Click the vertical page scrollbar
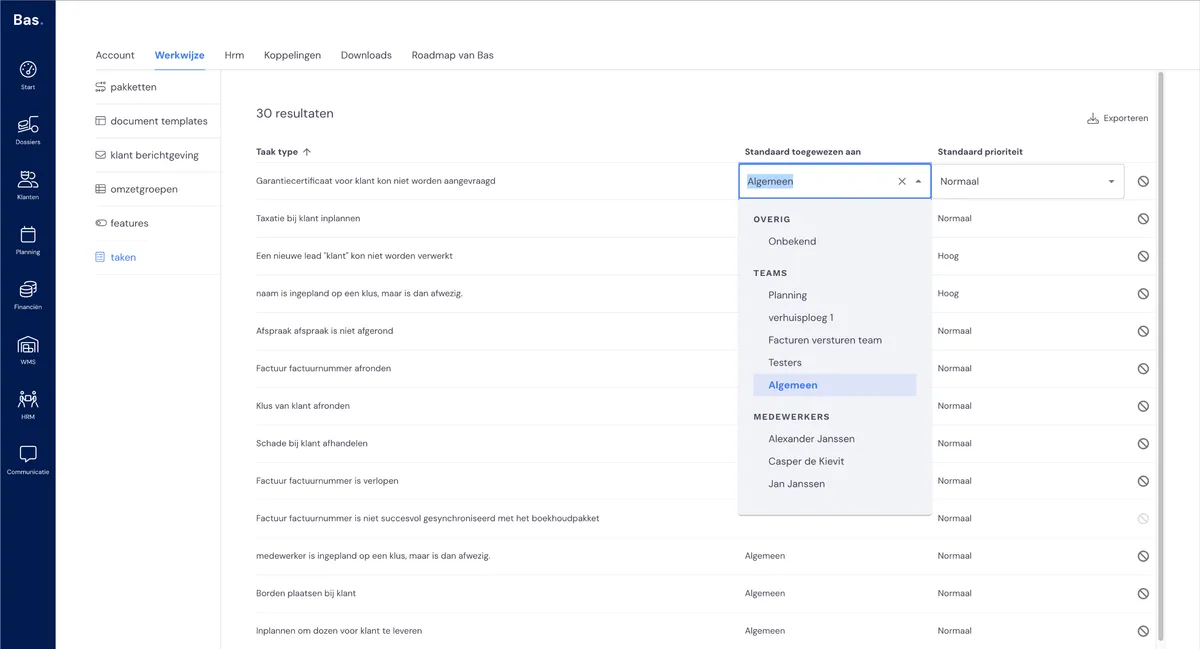This screenshot has width=1200, height=649. [1160, 355]
